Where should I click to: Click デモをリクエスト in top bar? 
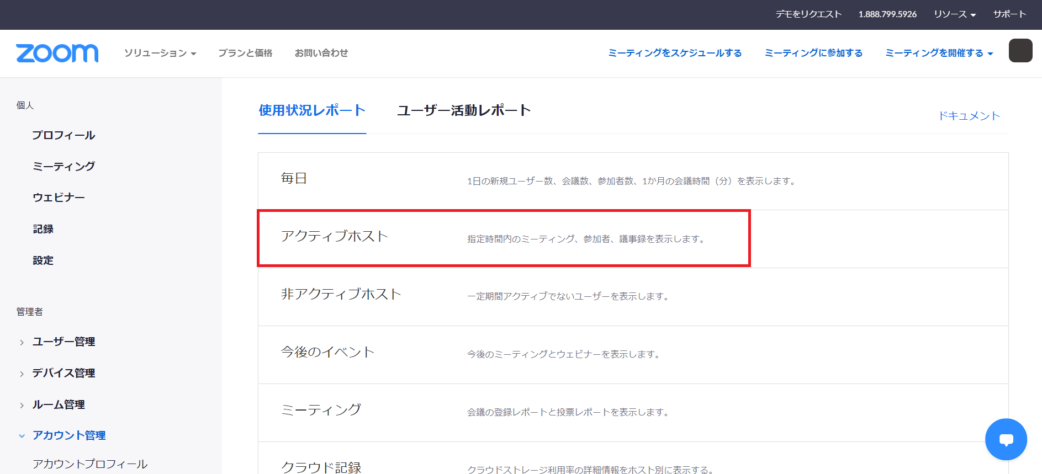pos(809,14)
